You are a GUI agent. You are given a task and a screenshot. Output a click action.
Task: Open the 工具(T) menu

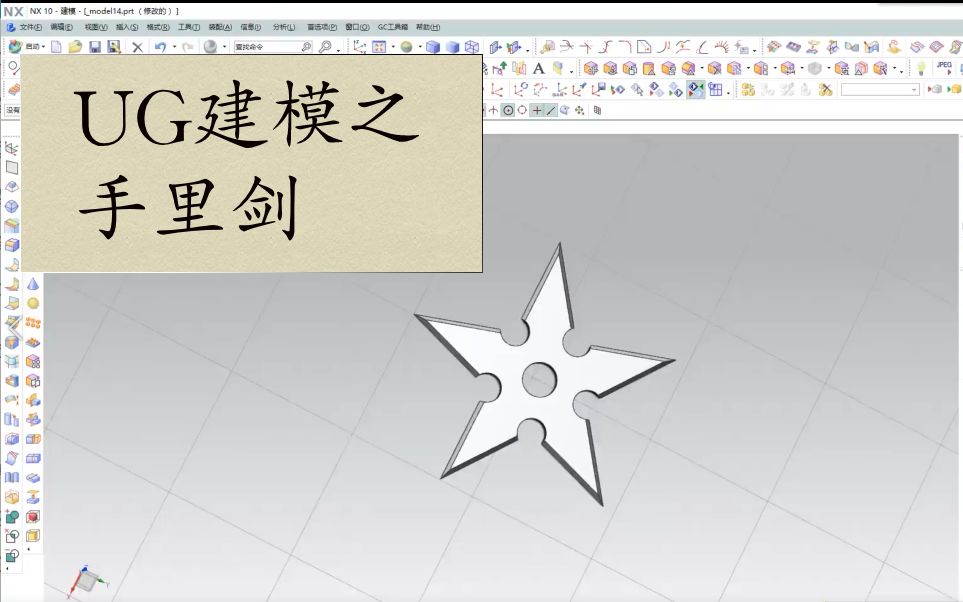coord(189,27)
